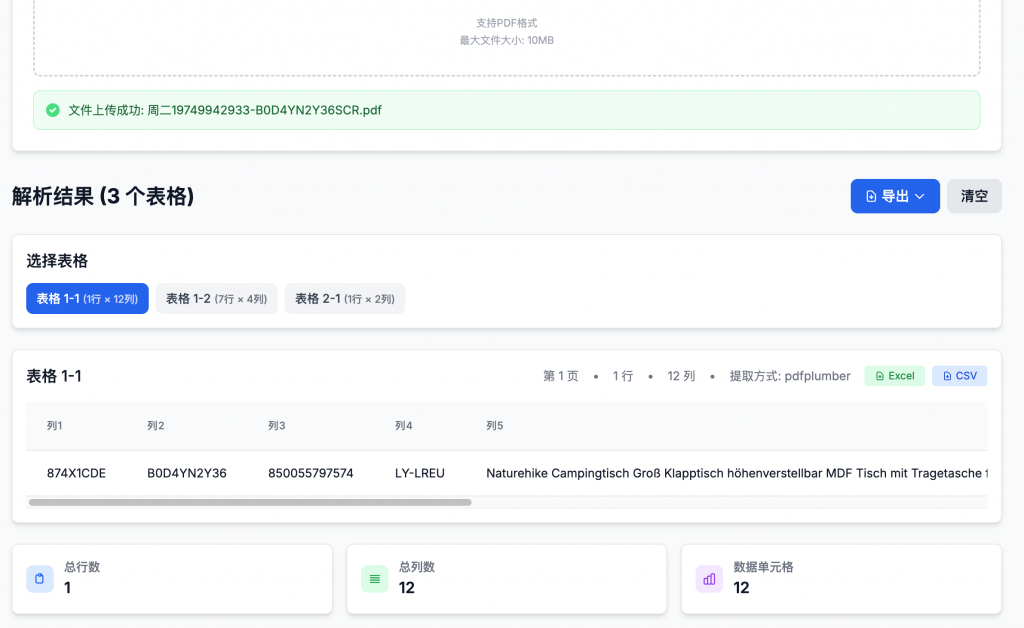Image resolution: width=1024 pixels, height=628 pixels.
Task: Click the horizontal scrollbar under the table
Action: click(x=250, y=502)
